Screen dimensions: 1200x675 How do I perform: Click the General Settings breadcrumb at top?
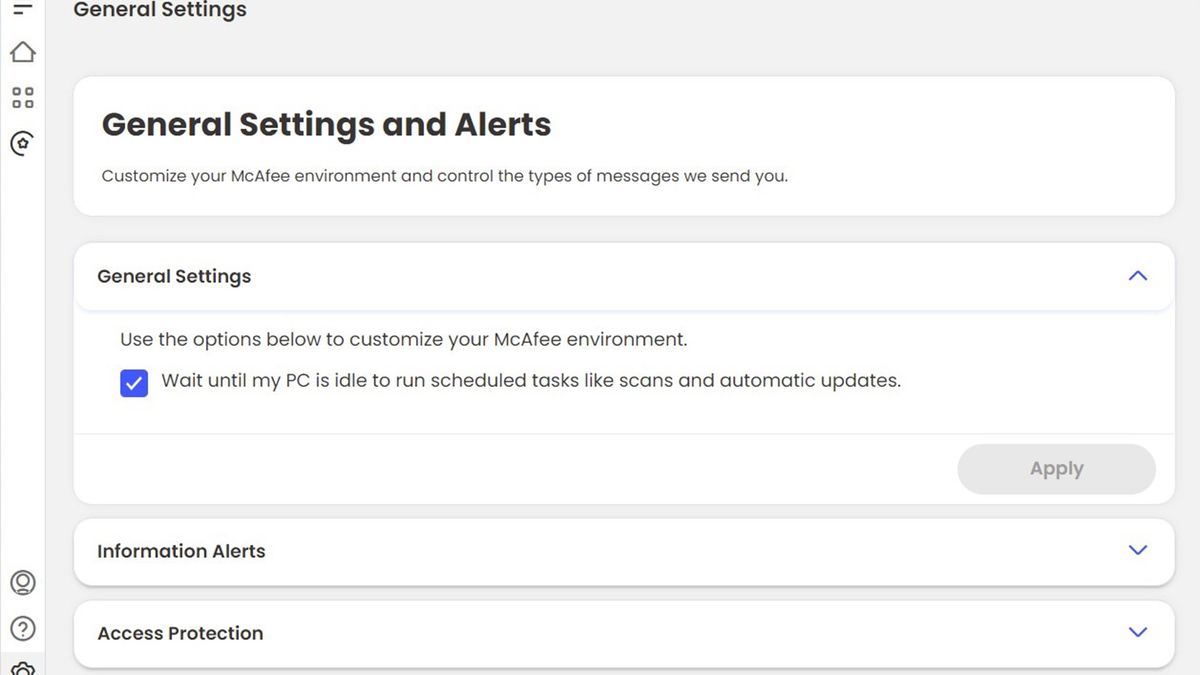coord(159,10)
